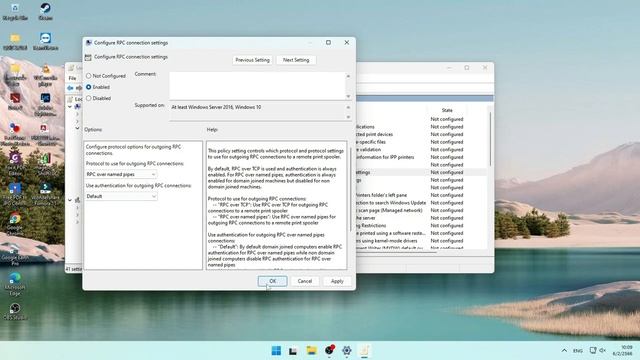
Task: Open Microsoft Edge desktop shortcut
Action: tap(15, 284)
